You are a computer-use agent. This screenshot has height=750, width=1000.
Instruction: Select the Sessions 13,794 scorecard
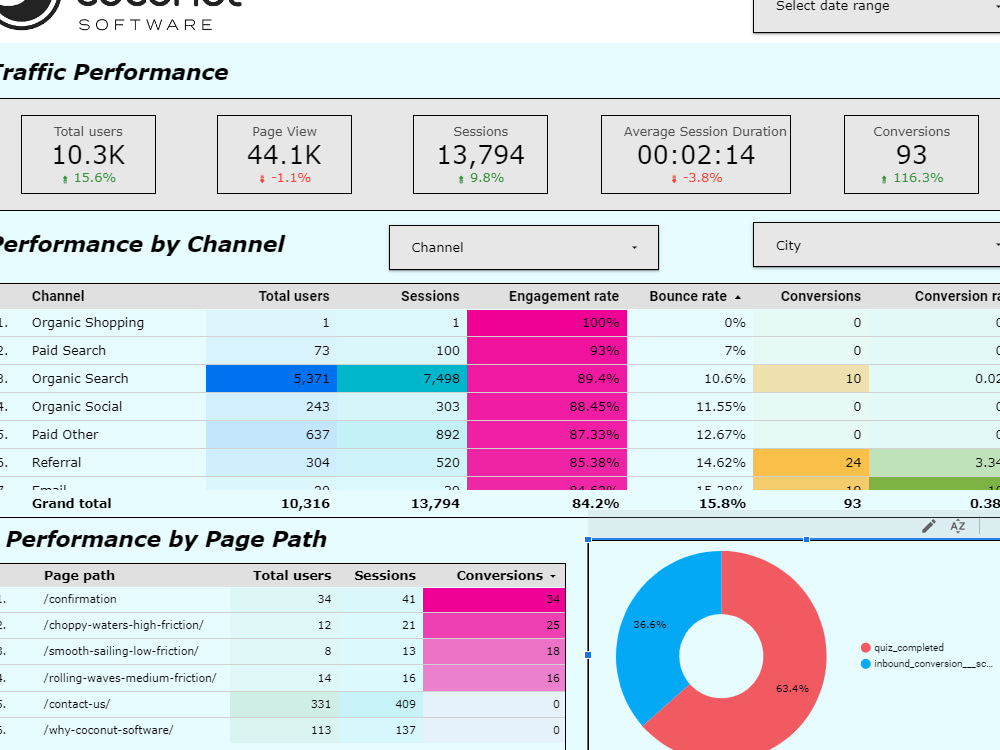coord(480,154)
